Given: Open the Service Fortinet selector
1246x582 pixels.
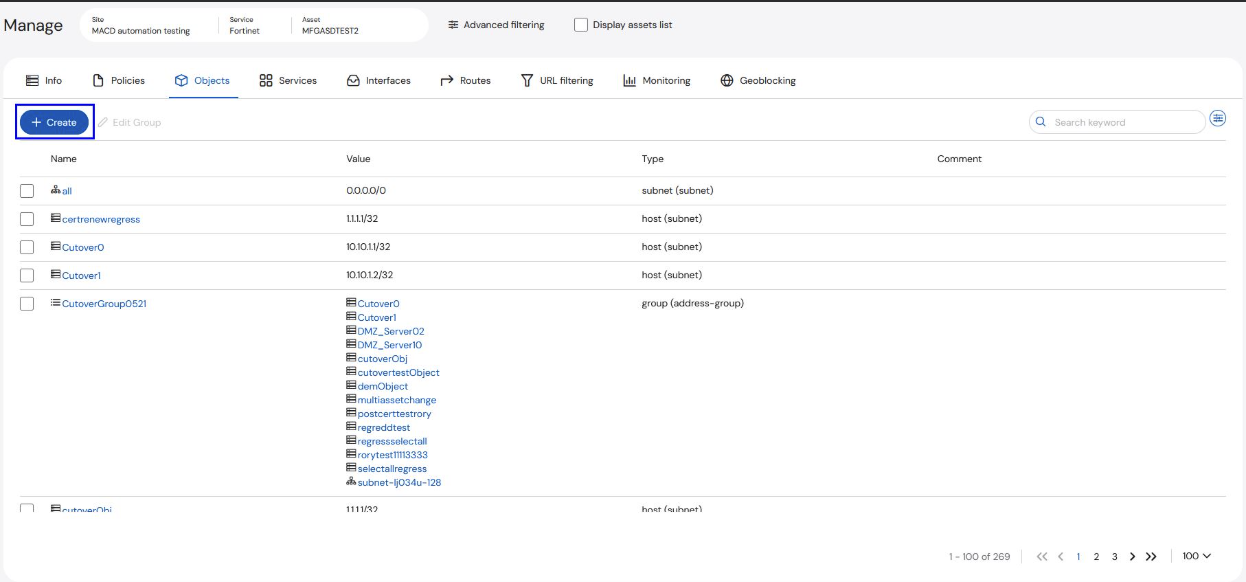Looking at the screenshot, I should coord(245,25).
